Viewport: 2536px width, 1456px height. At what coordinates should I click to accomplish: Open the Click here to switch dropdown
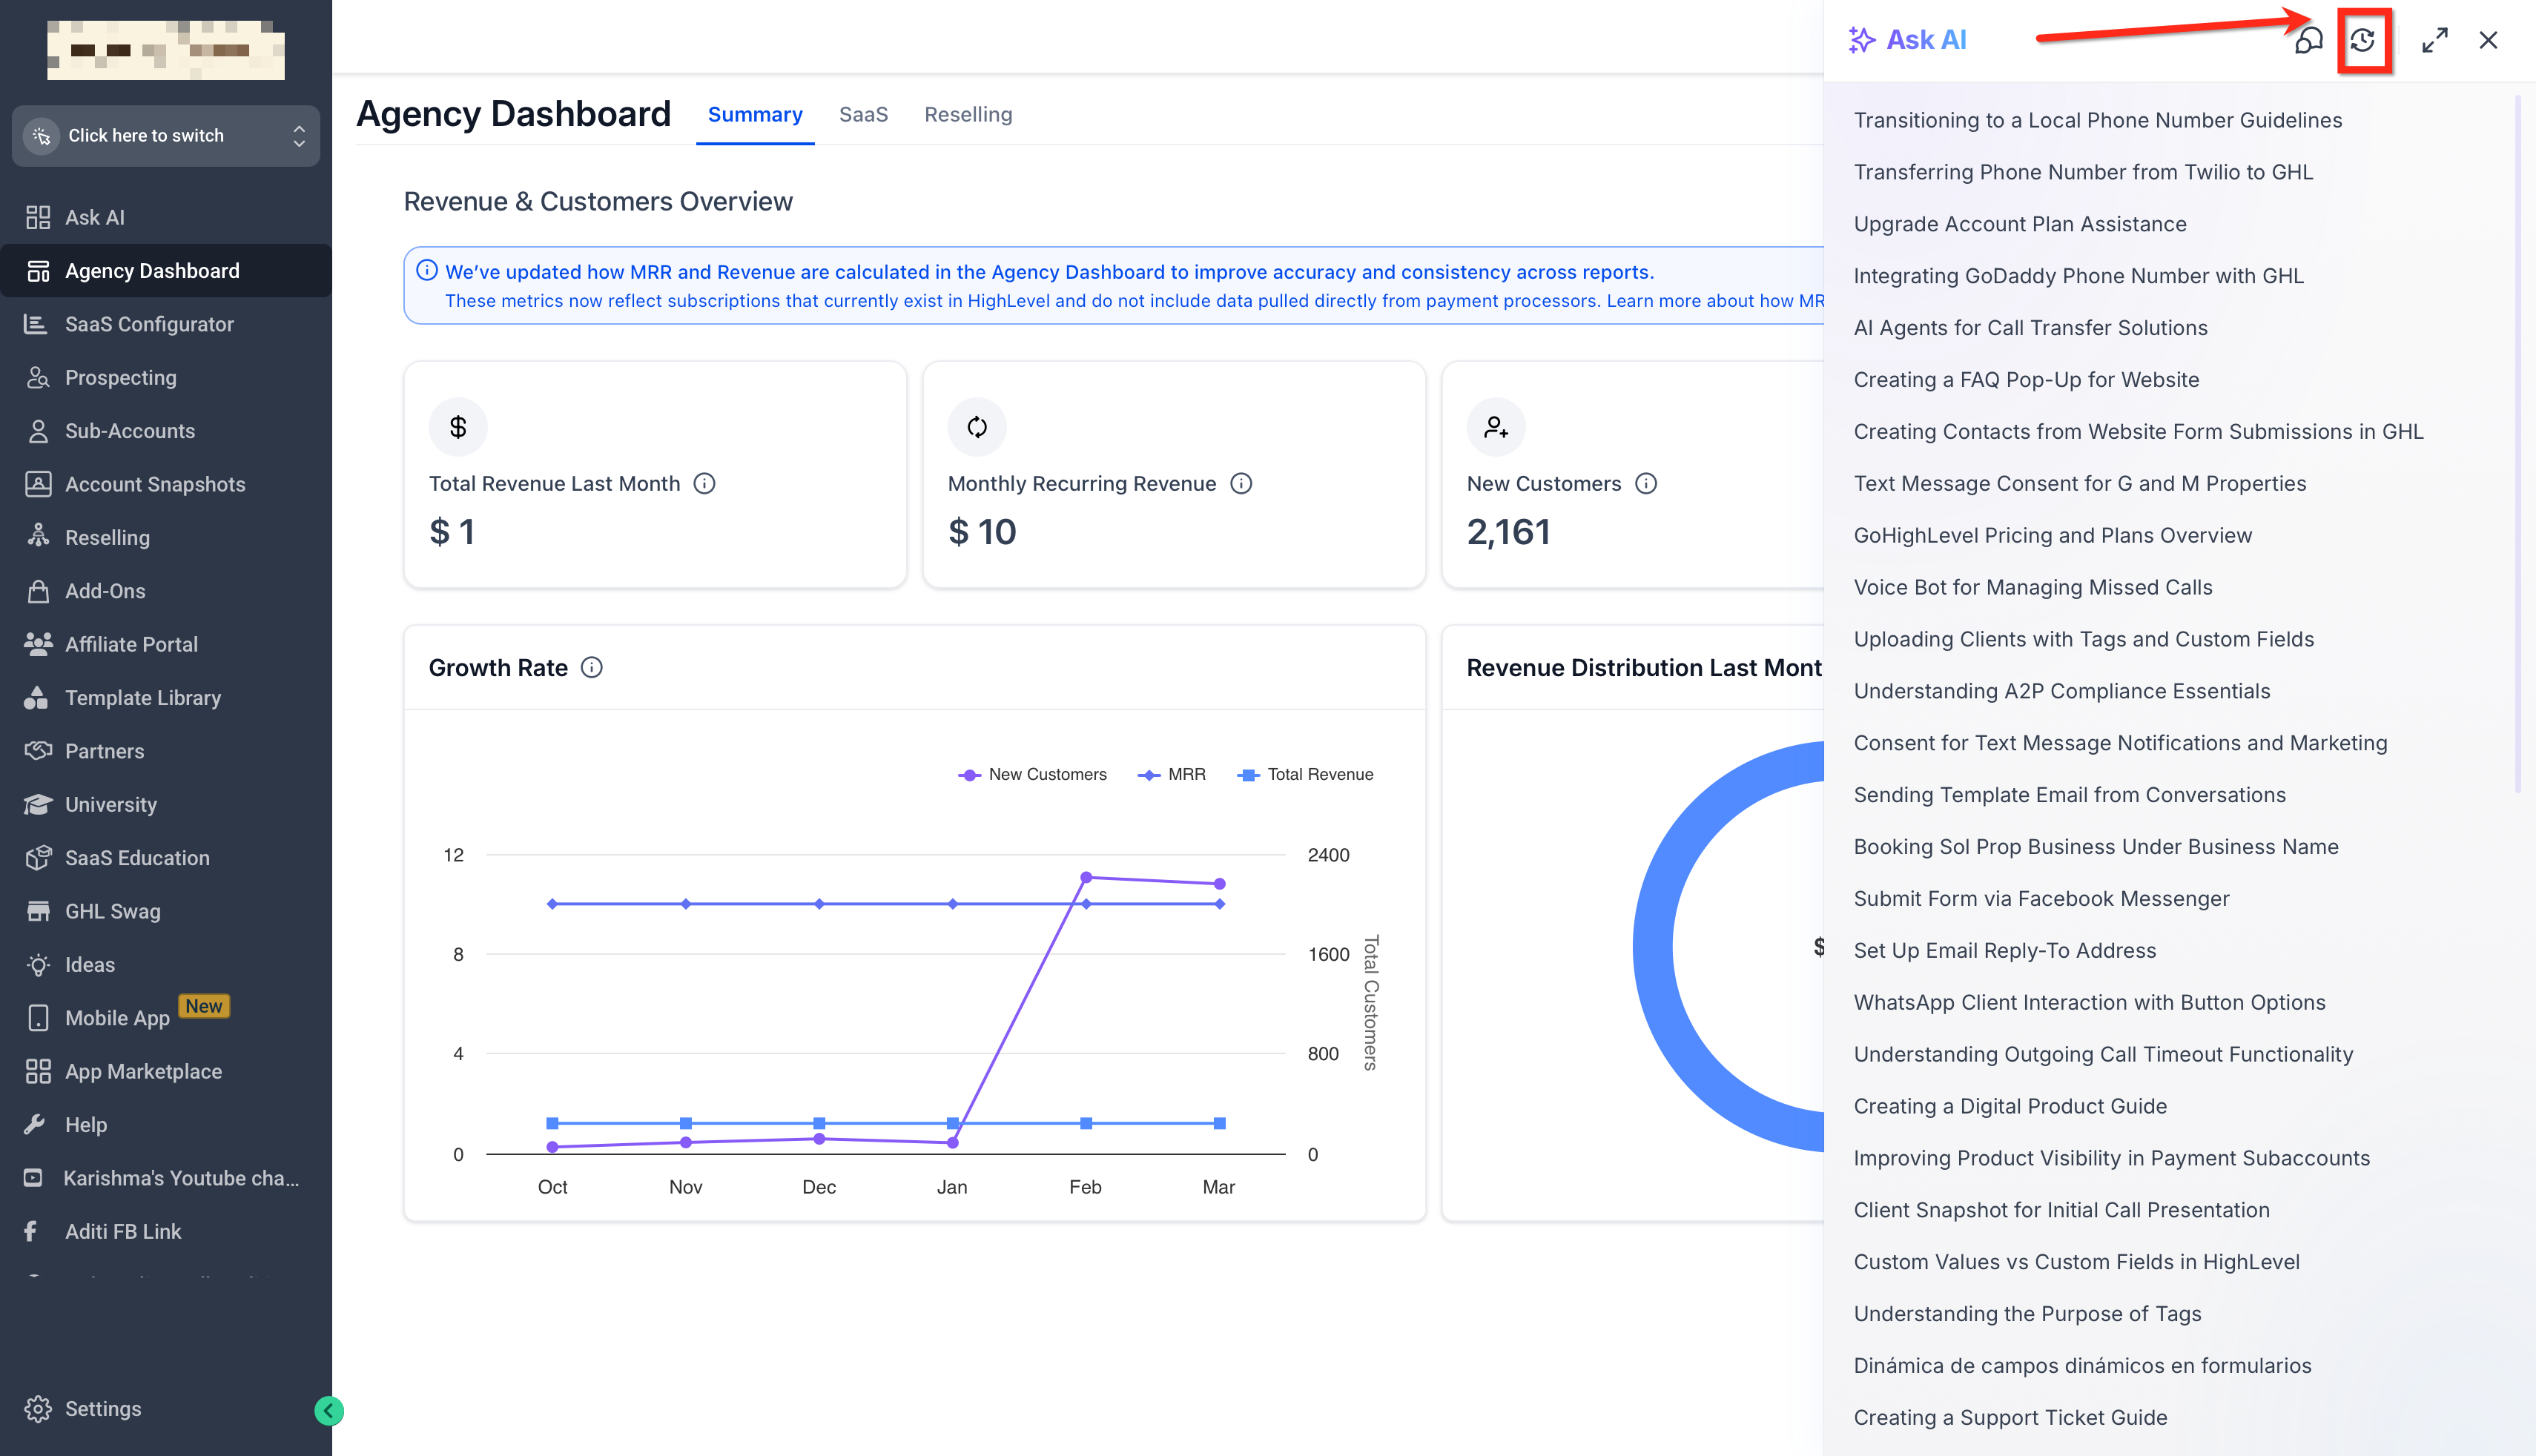[166, 136]
